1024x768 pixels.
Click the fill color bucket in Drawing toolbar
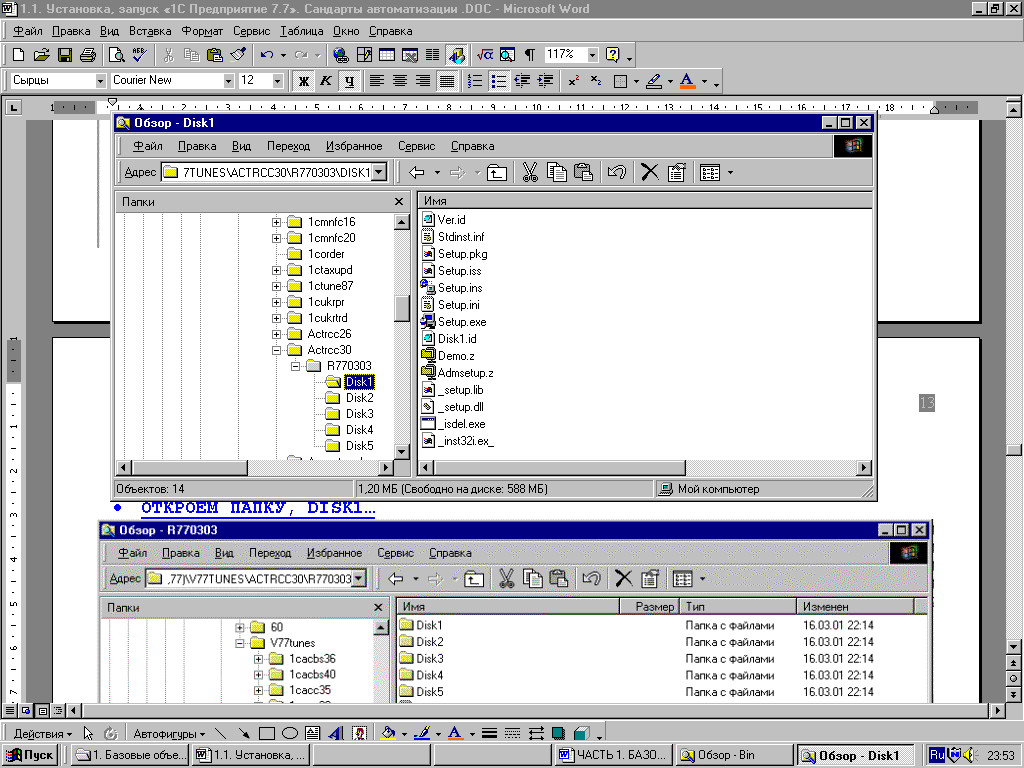click(x=389, y=733)
